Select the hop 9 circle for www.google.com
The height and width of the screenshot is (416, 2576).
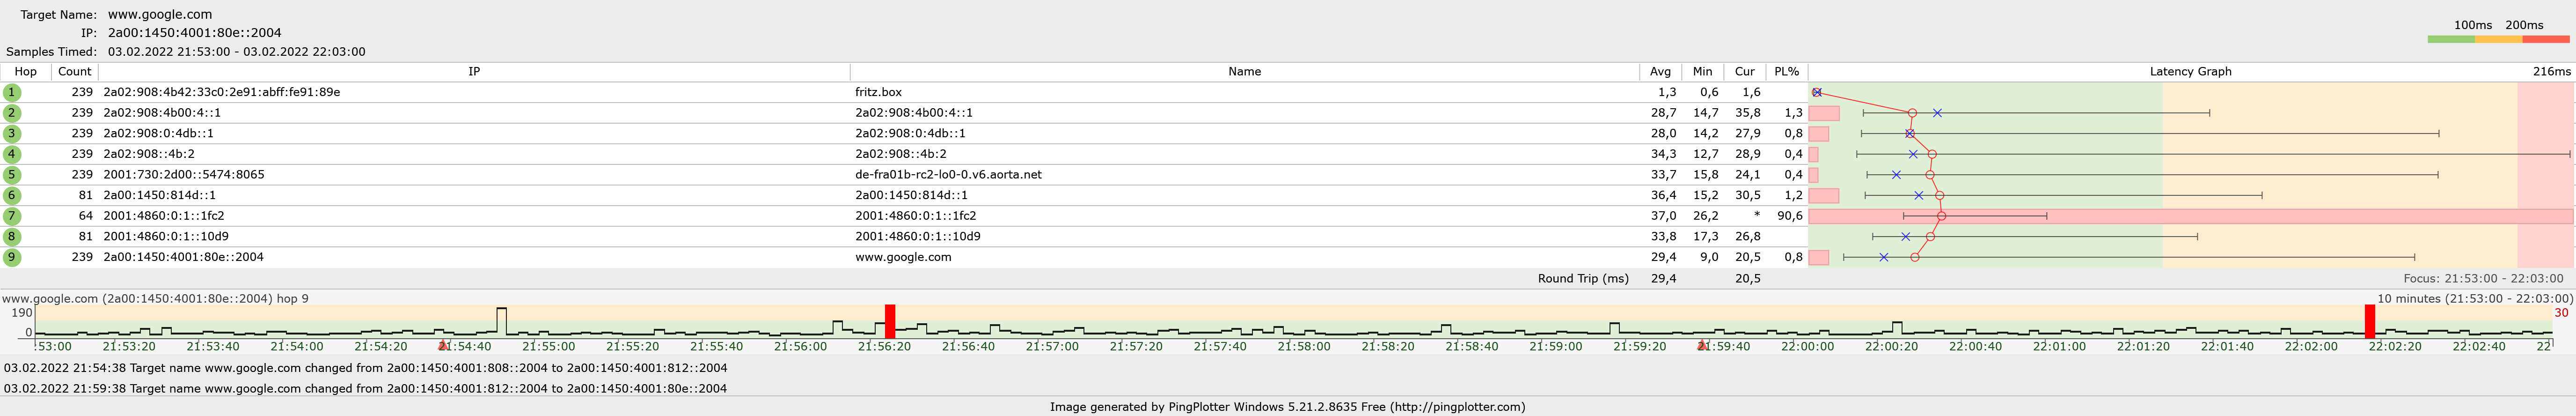(12, 257)
